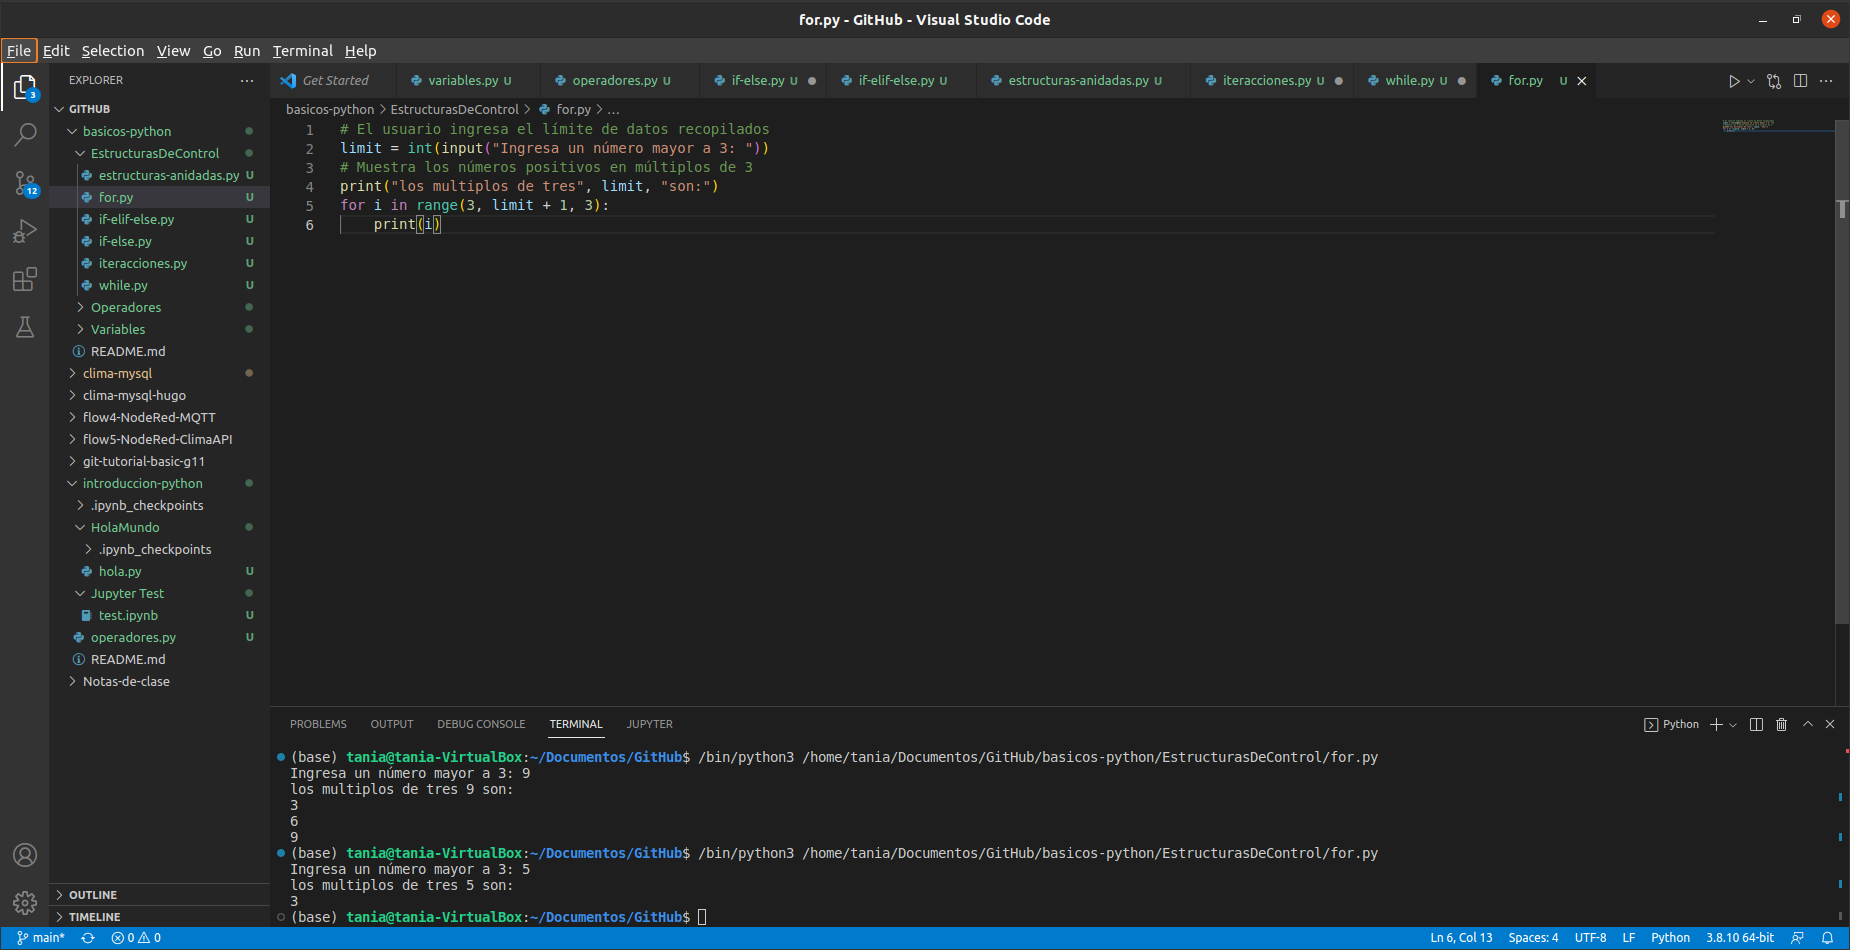Open test.ipynb in the explorer
1850x950 pixels.
coord(160,615)
